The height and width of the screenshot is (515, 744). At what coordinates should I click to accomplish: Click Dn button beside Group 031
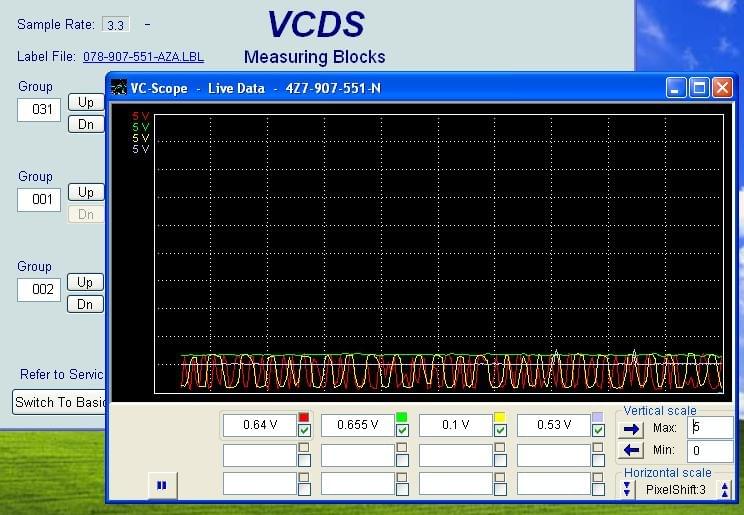click(86, 124)
